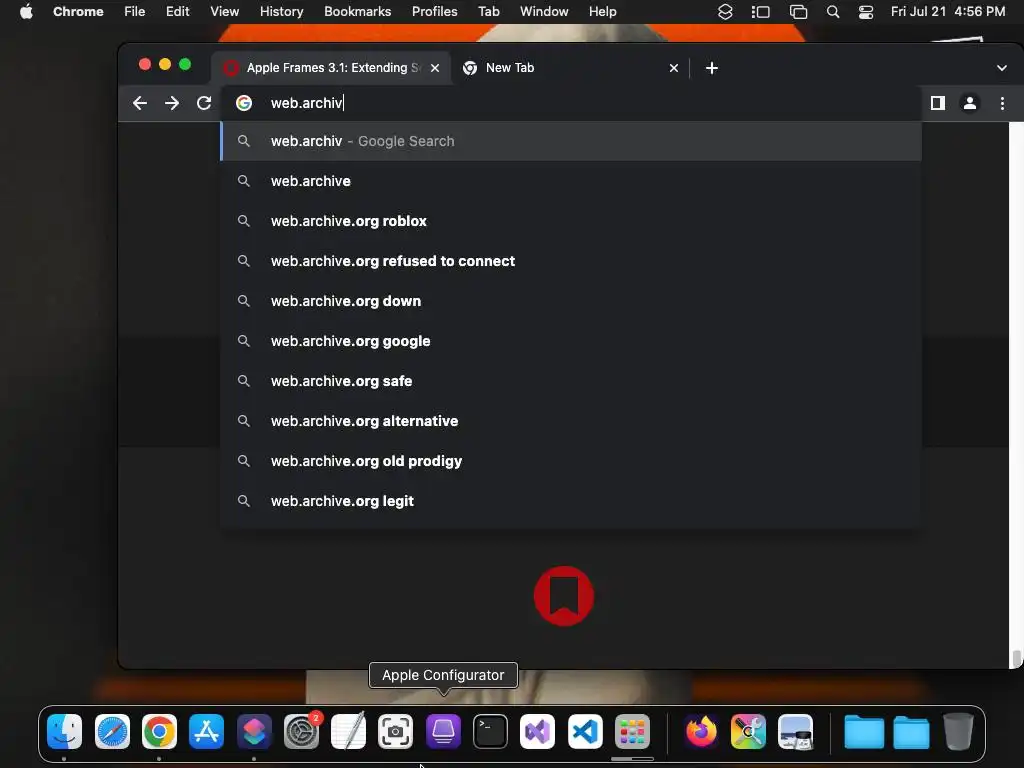Click the Stage Manager menu bar icon
Viewport: 1024px width, 768px height.
point(761,12)
